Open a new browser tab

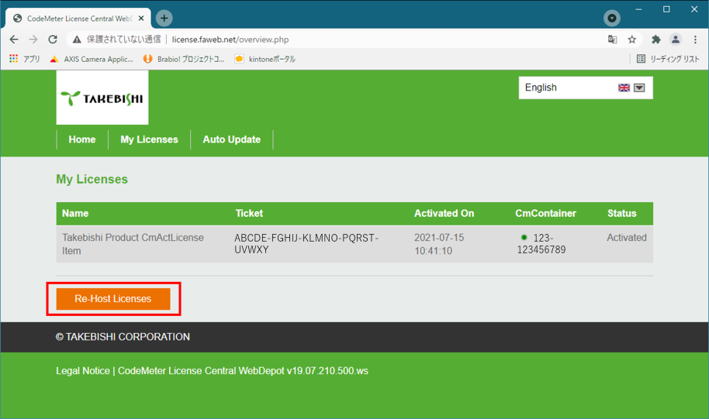pyautogui.click(x=164, y=18)
